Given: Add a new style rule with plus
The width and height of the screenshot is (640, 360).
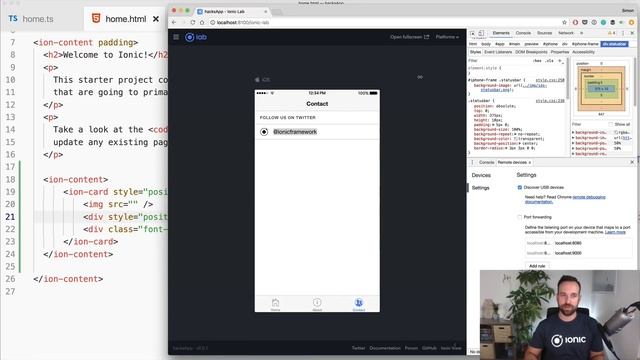Looking at the screenshot, I should point(560,61).
